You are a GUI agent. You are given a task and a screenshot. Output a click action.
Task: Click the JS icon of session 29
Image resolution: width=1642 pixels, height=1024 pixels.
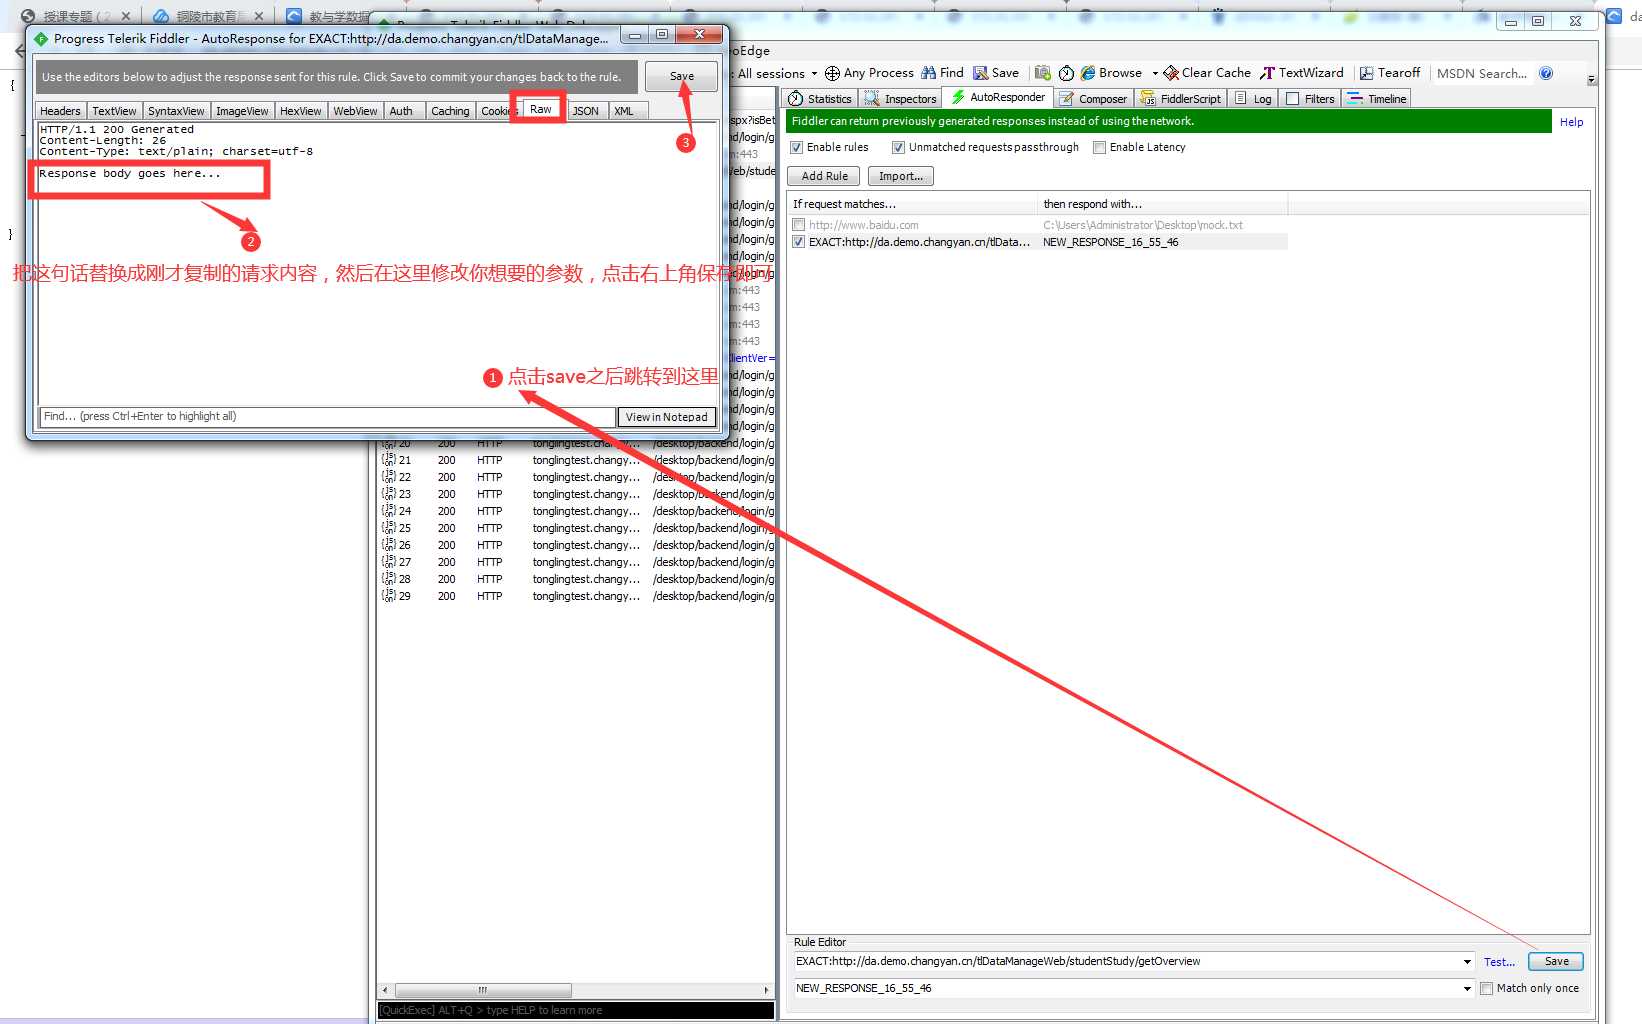pyautogui.click(x=389, y=596)
